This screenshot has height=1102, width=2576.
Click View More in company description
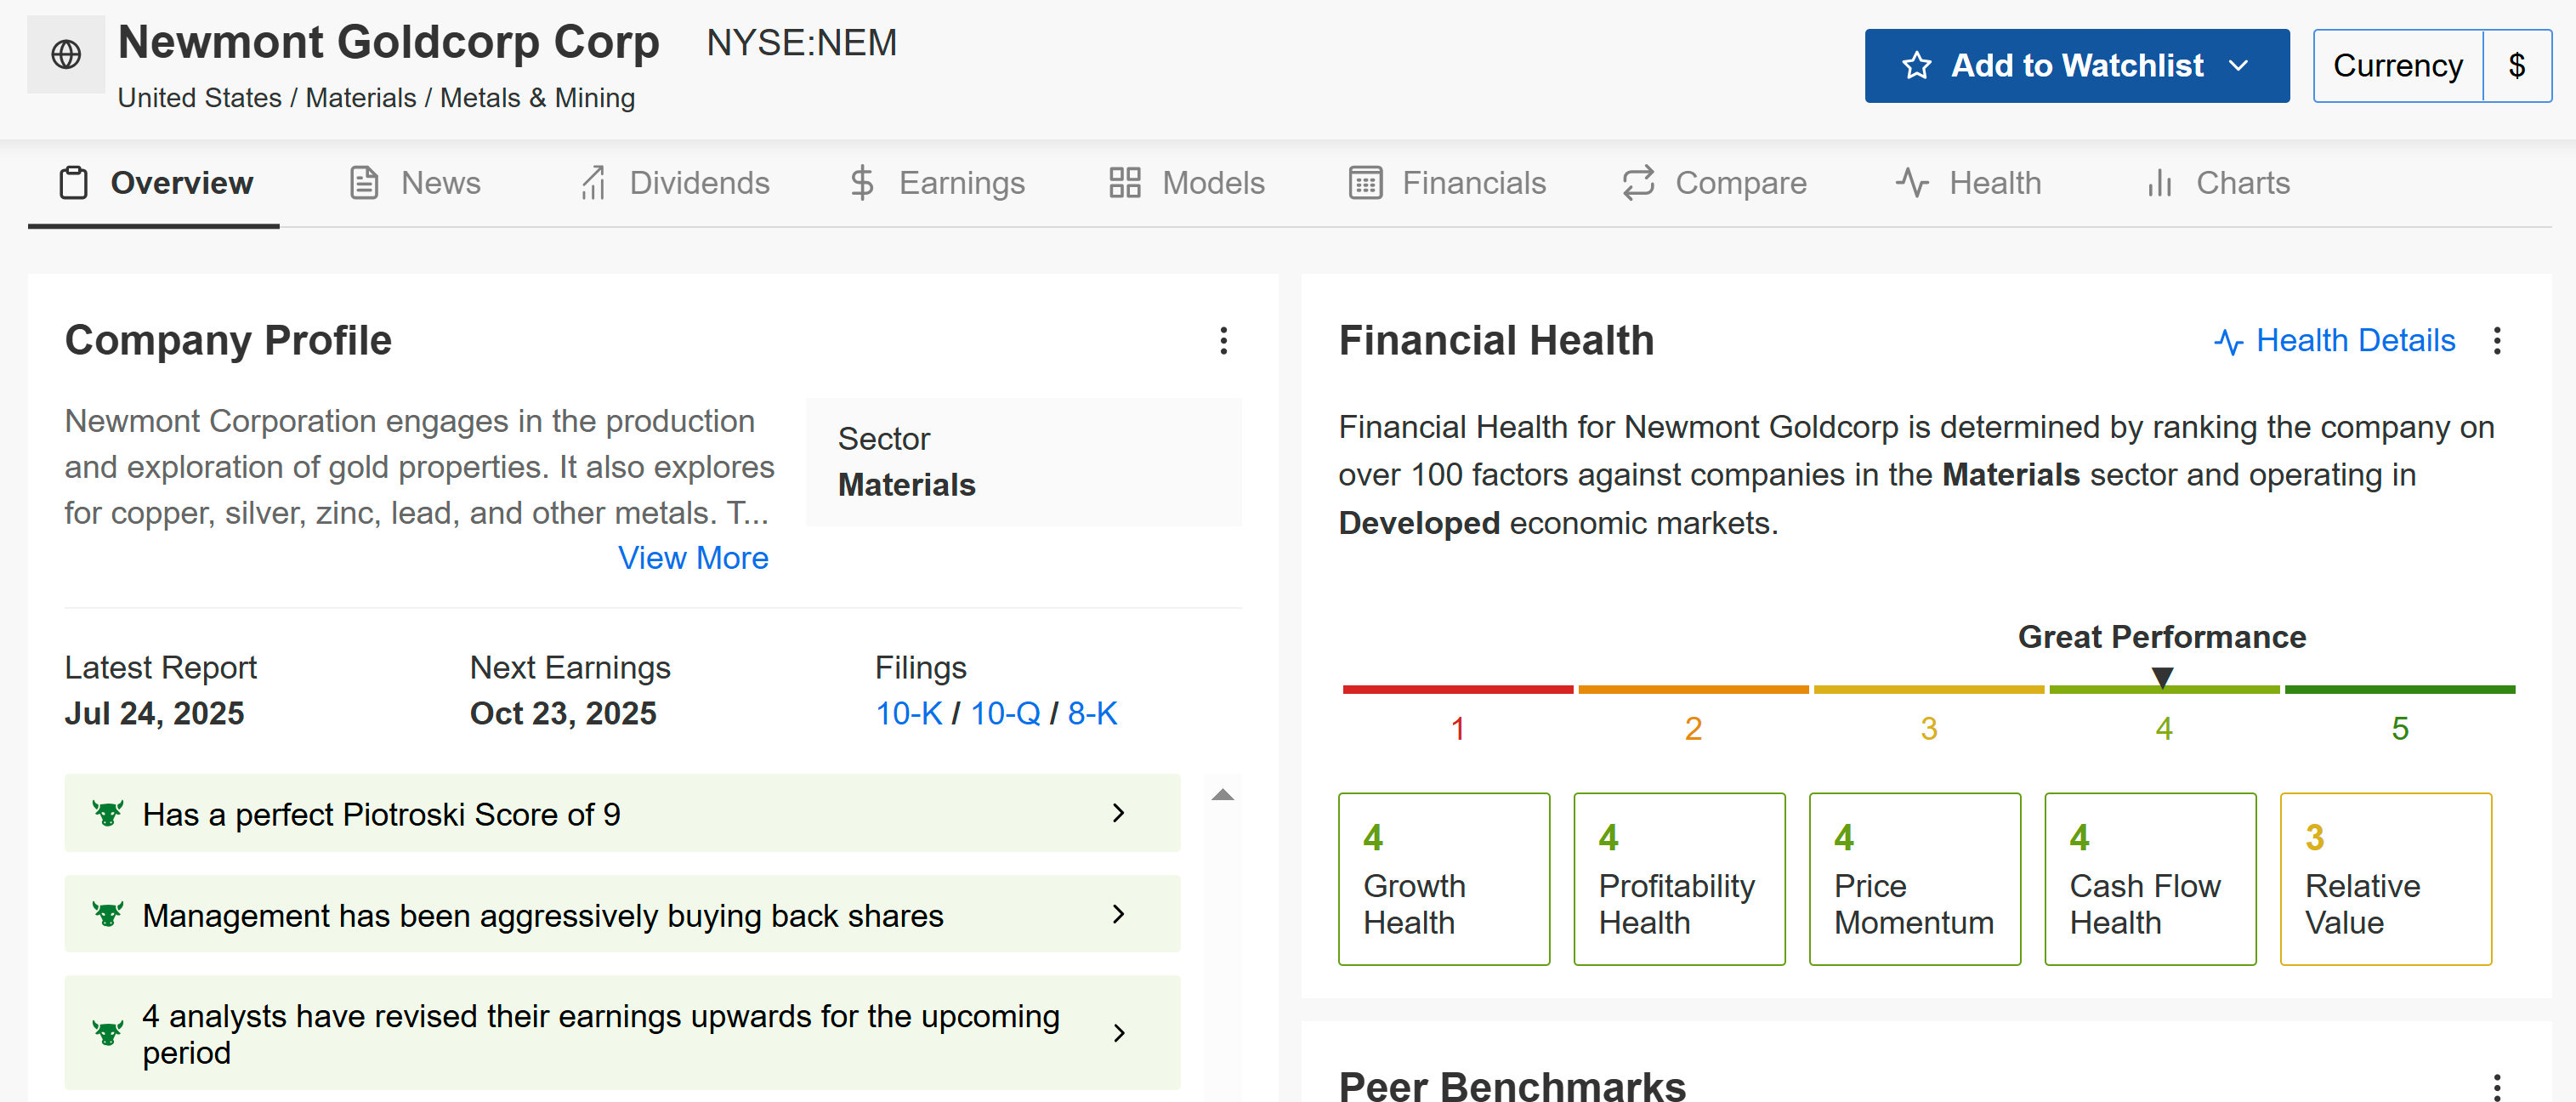pyautogui.click(x=692, y=558)
